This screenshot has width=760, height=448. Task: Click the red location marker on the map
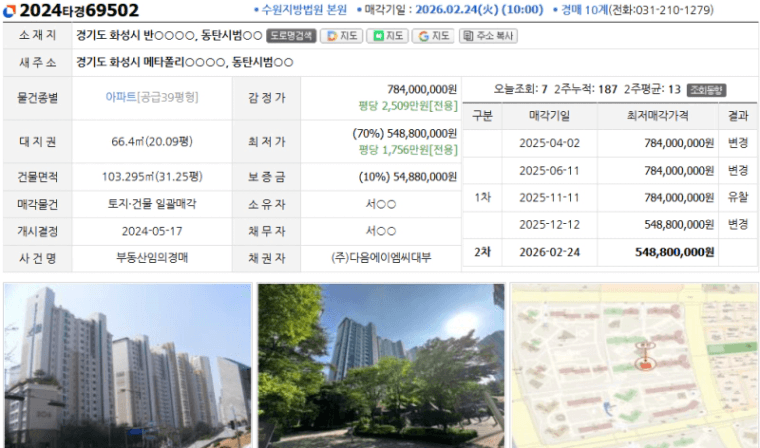[x=645, y=364]
